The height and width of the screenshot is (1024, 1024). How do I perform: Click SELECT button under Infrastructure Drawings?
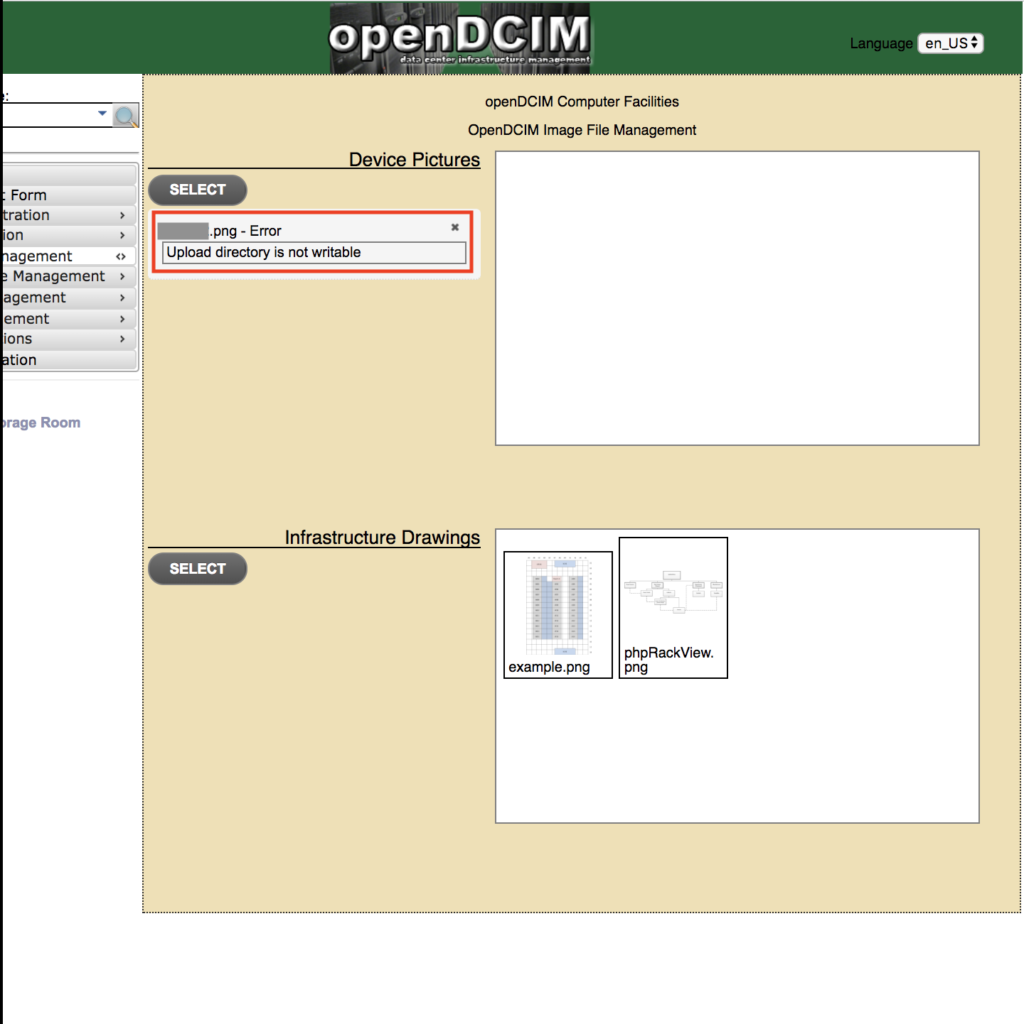click(x=197, y=569)
